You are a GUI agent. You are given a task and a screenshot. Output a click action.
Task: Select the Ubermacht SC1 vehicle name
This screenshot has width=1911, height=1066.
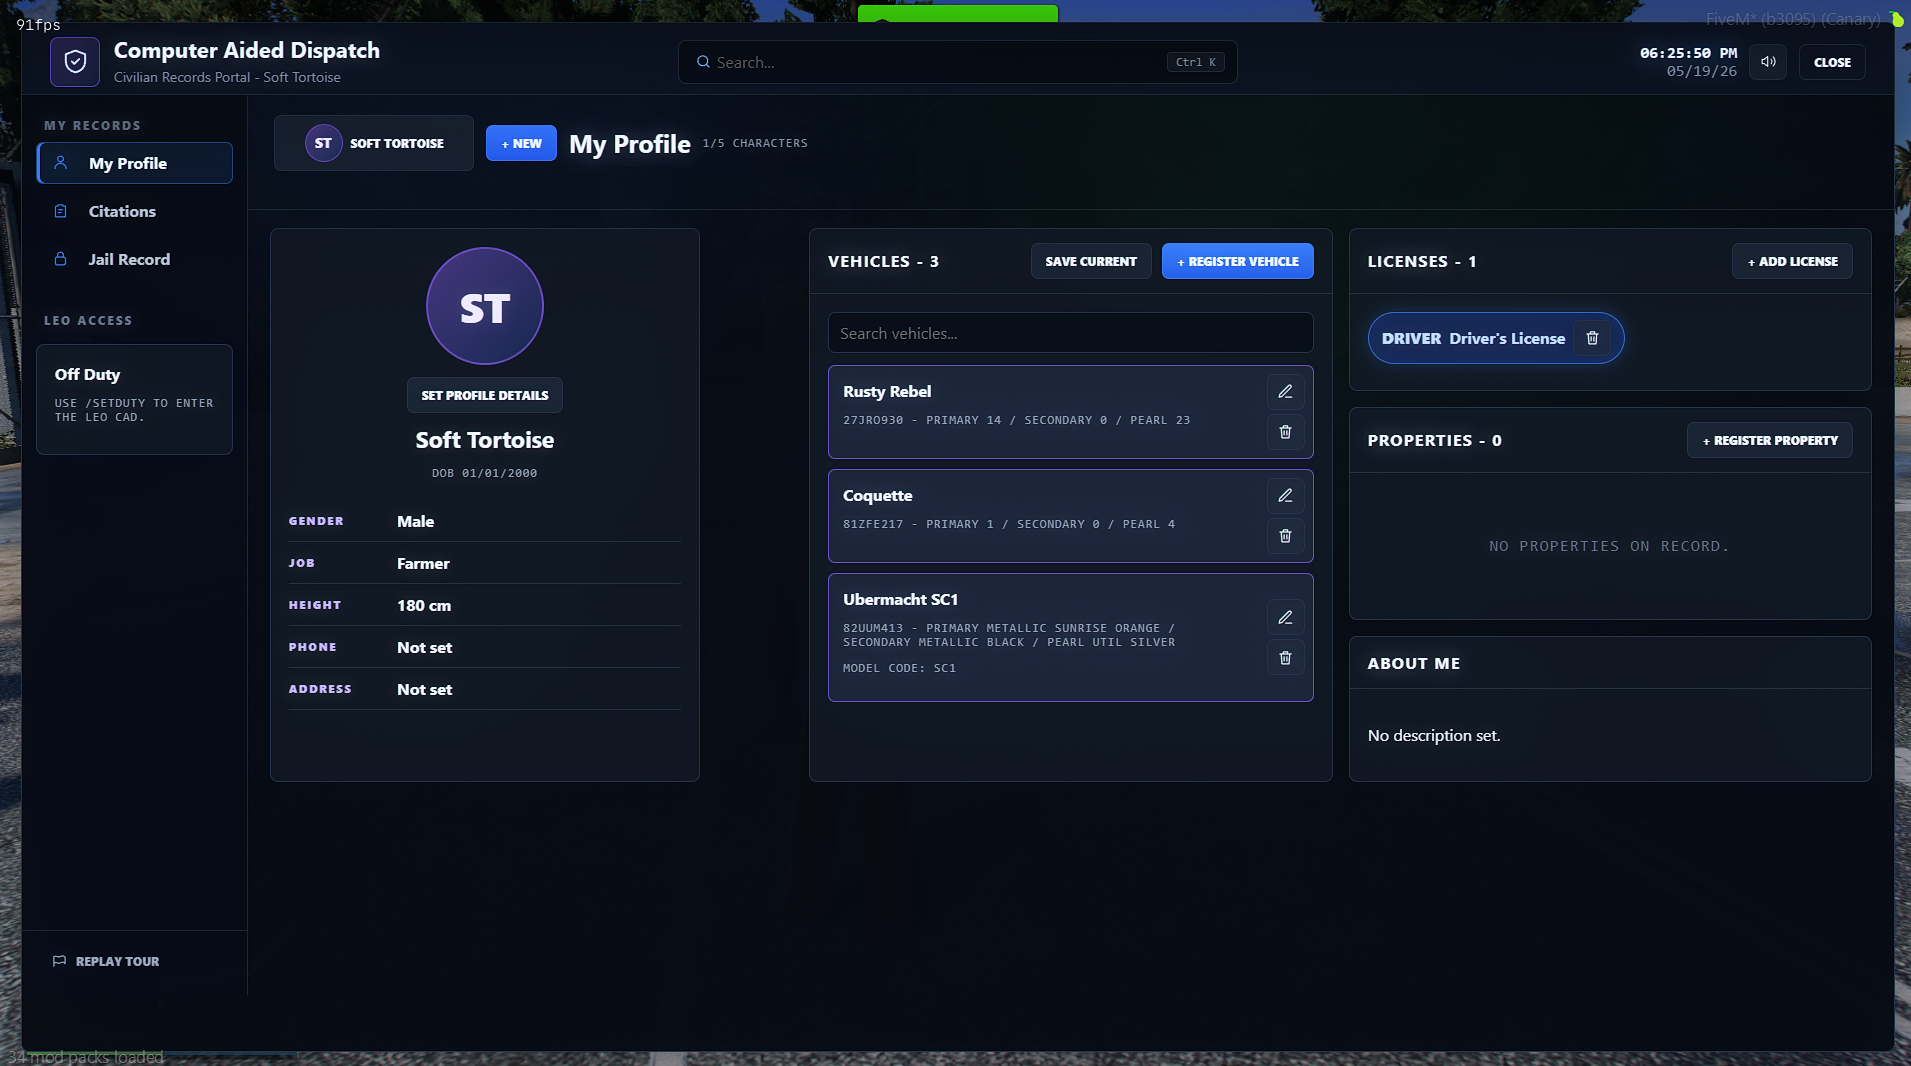click(901, 600)
